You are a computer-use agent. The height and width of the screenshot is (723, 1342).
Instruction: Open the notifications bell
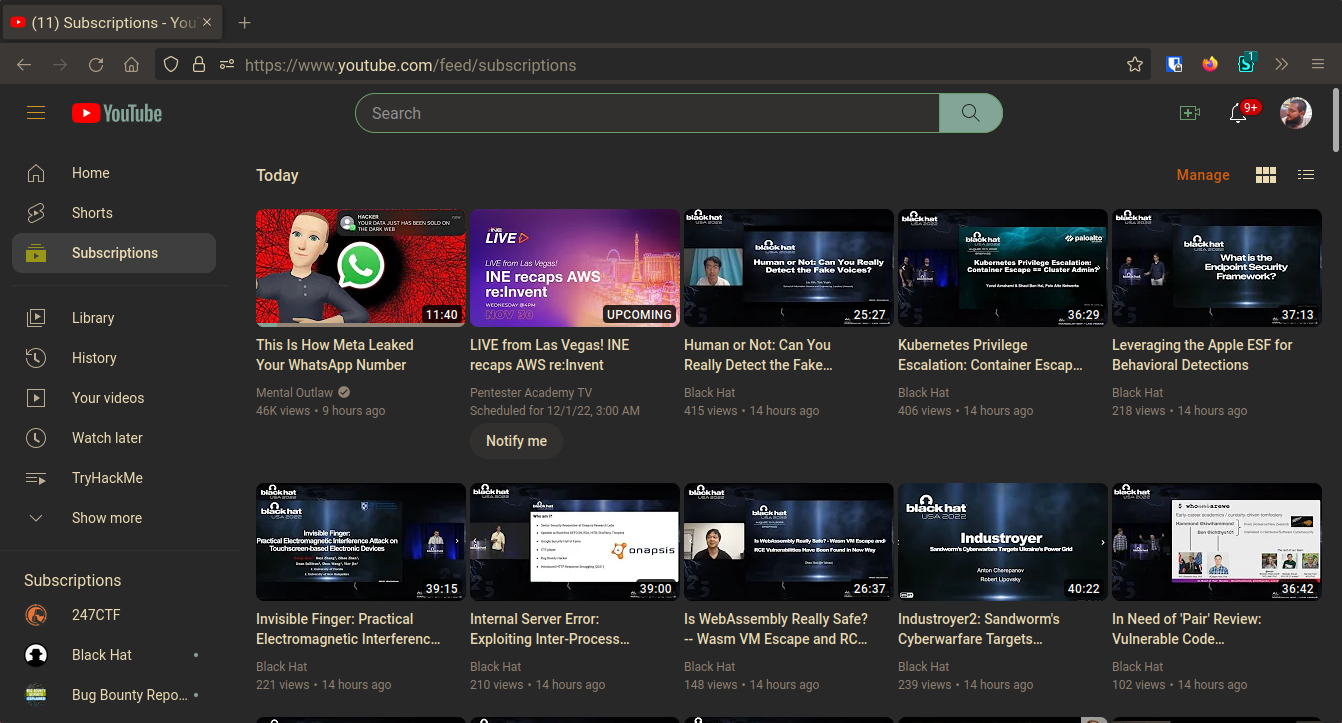pyautogui.click(x=1238, y=113)
